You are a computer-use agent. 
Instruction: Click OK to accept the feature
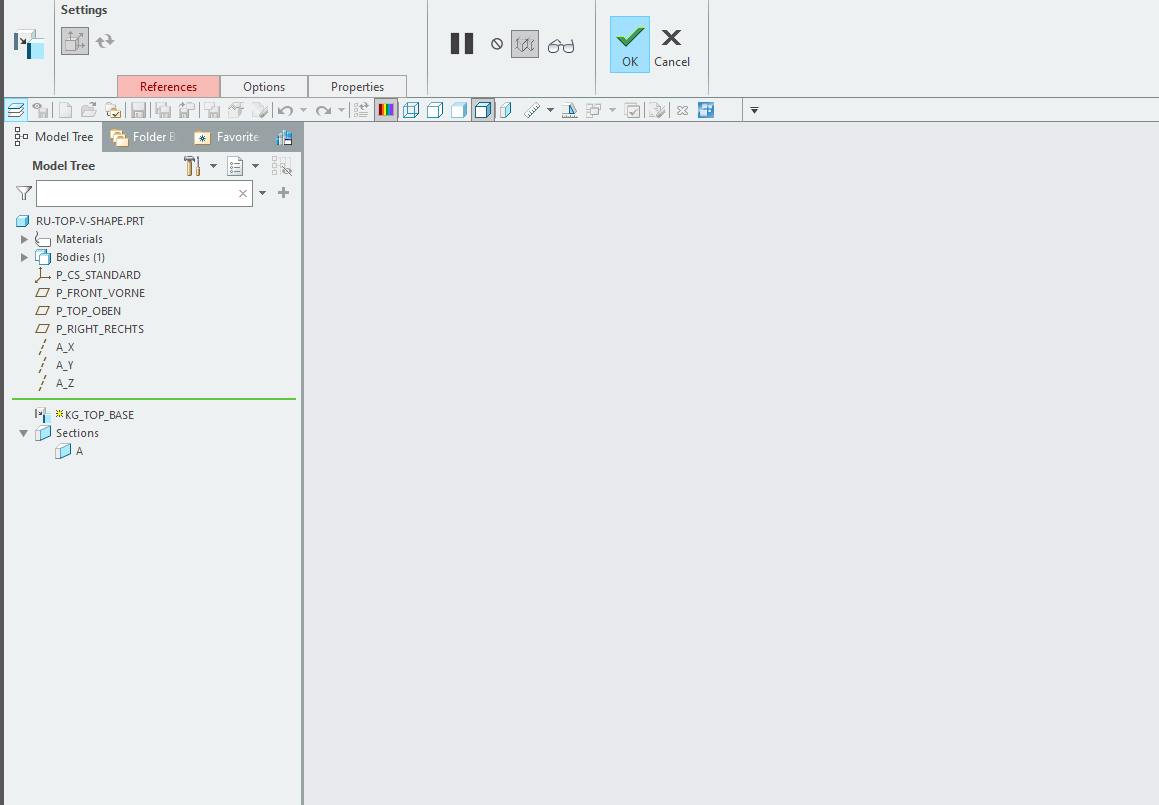629,44
